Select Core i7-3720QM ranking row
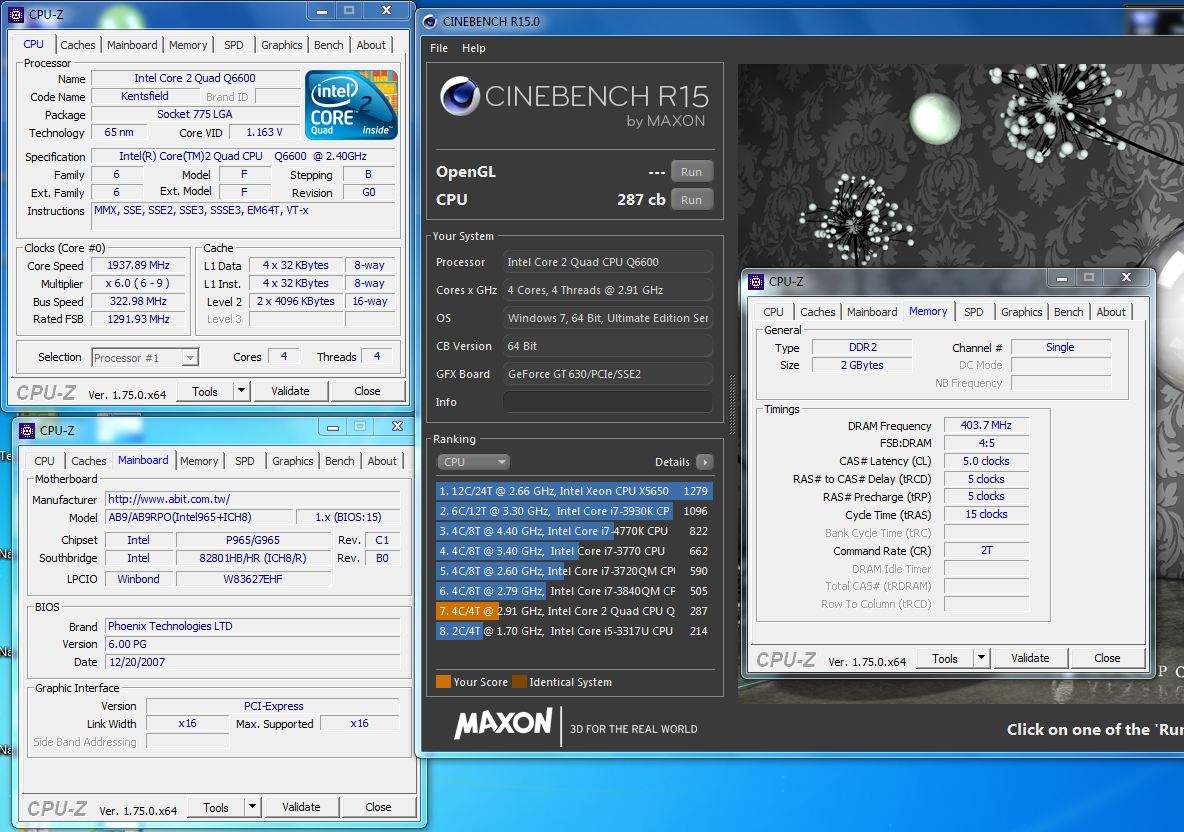 574,571
